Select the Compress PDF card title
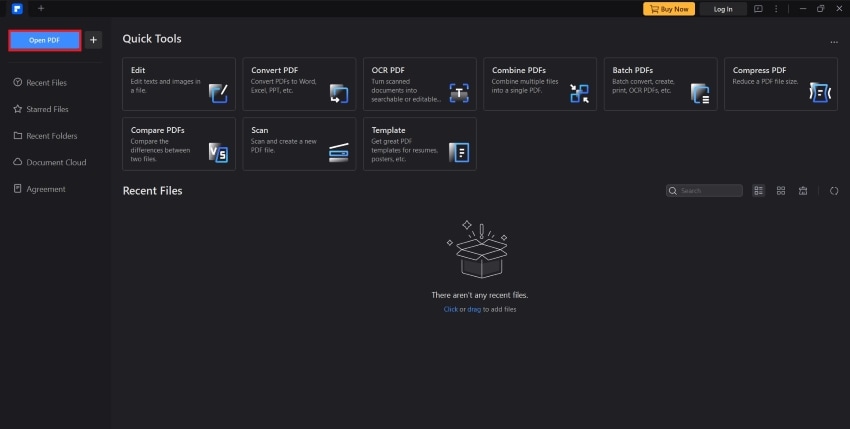The width and height of the screenshot is (850, 429). click(759, 70)
